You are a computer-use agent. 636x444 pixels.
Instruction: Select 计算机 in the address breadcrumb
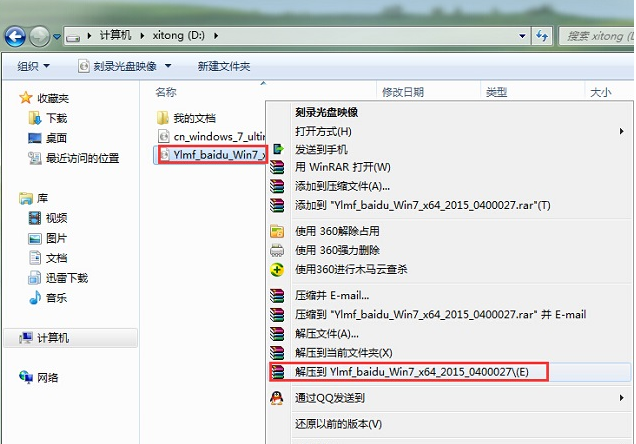116,36
